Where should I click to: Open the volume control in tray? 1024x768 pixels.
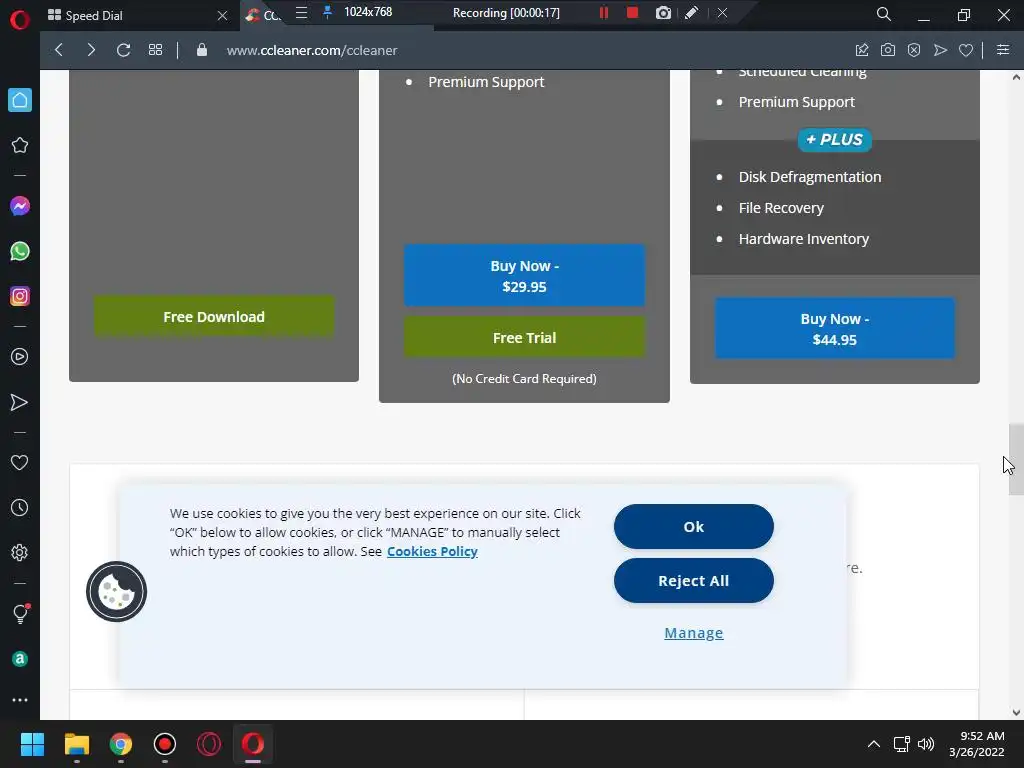coord(926,744)
